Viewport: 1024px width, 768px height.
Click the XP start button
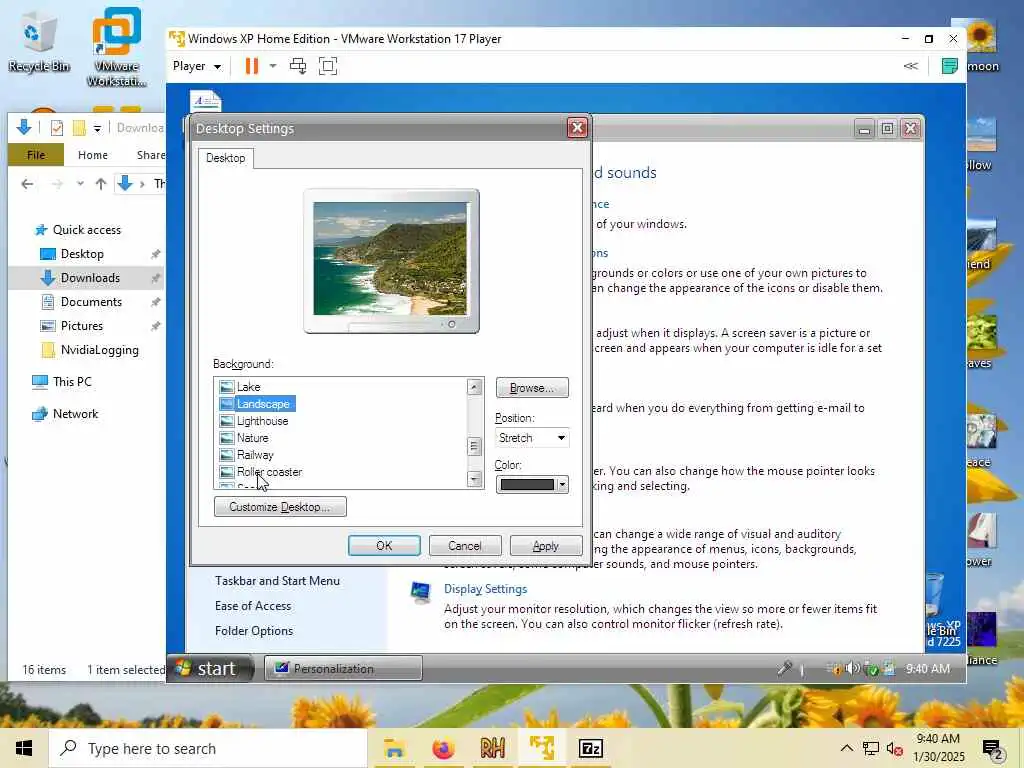[x=210, y=668]
